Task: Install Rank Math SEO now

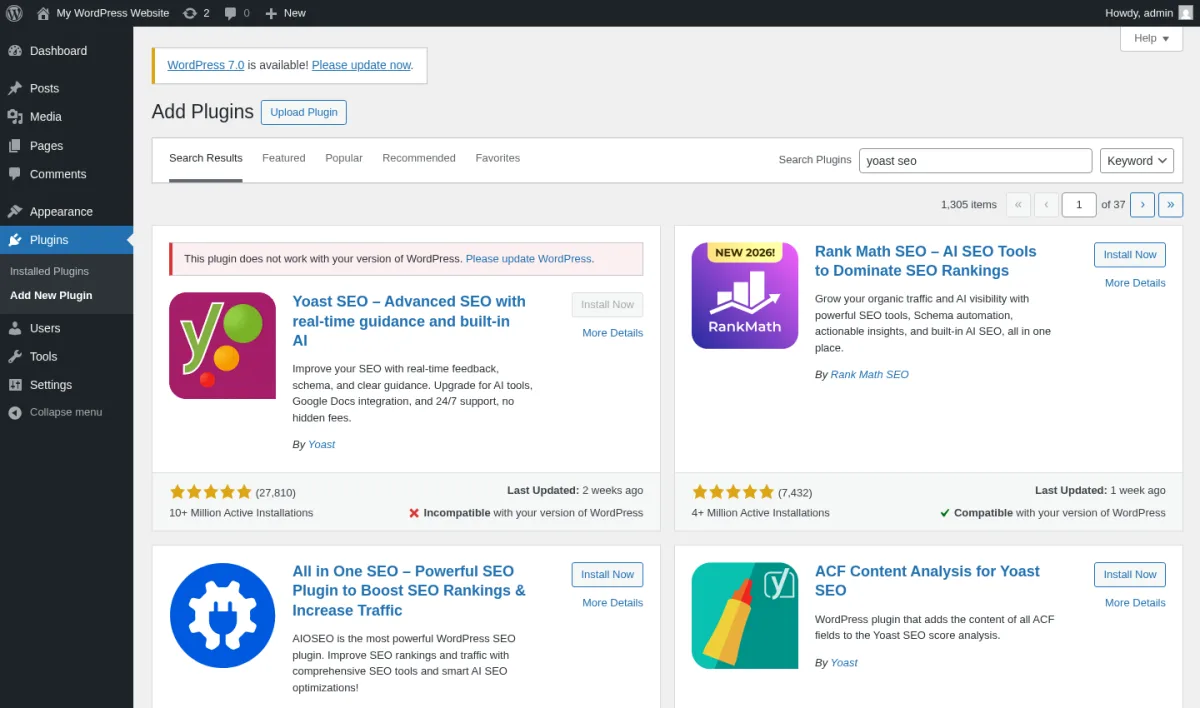Action: coord(1130,255)
